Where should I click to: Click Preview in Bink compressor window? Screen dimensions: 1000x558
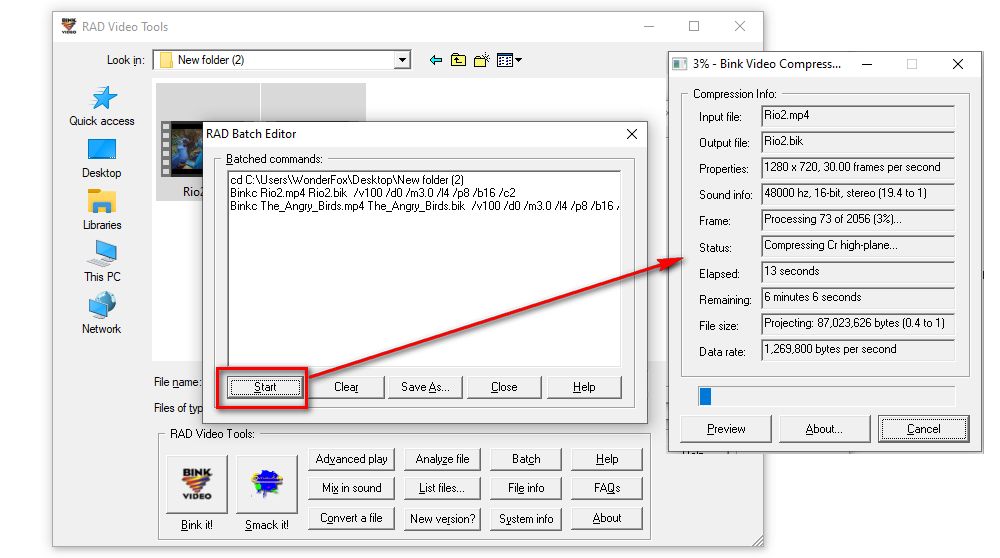pos(726,429)
